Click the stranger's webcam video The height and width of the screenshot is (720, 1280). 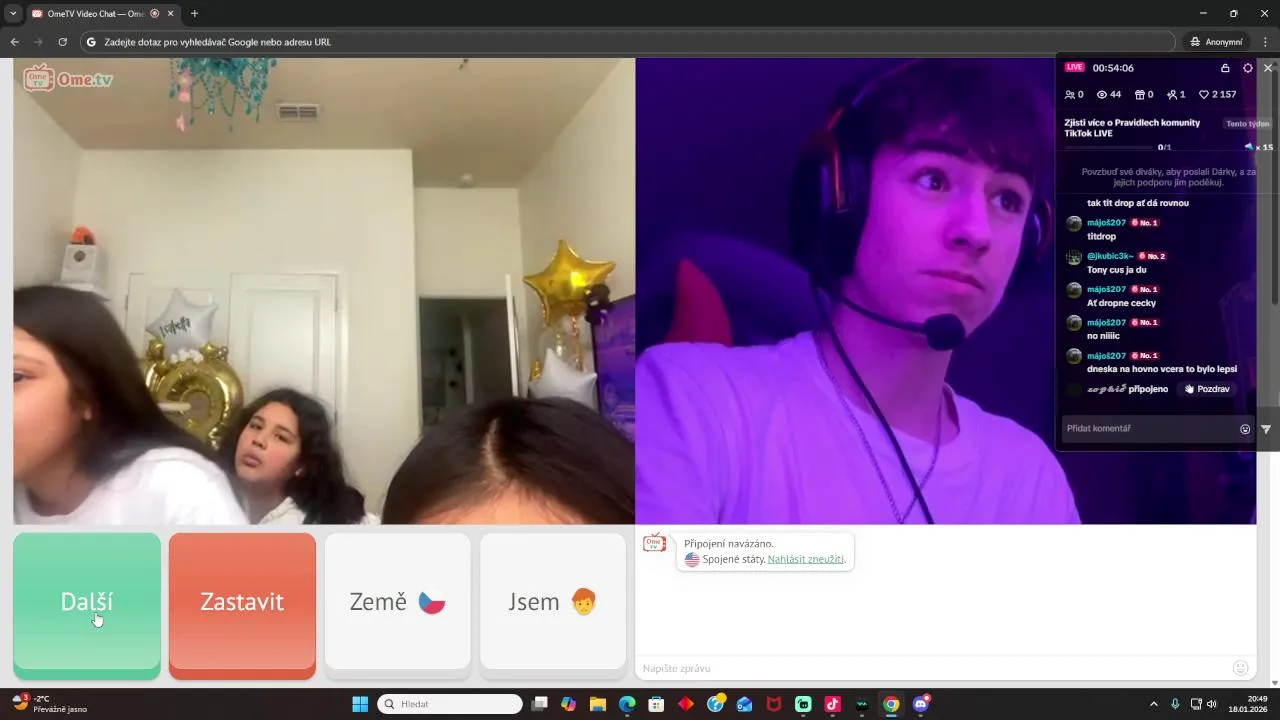point(324,291)
